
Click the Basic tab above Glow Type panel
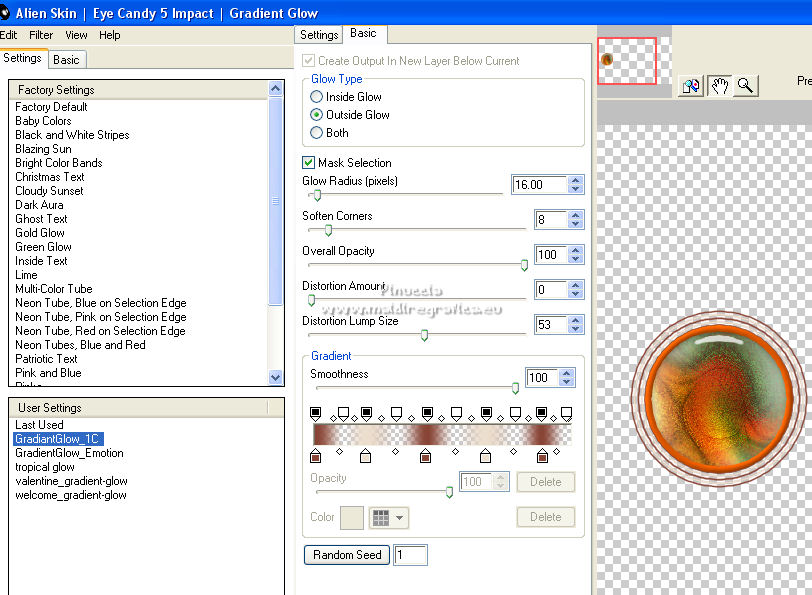pyautogui.click(x=363, y=33)
